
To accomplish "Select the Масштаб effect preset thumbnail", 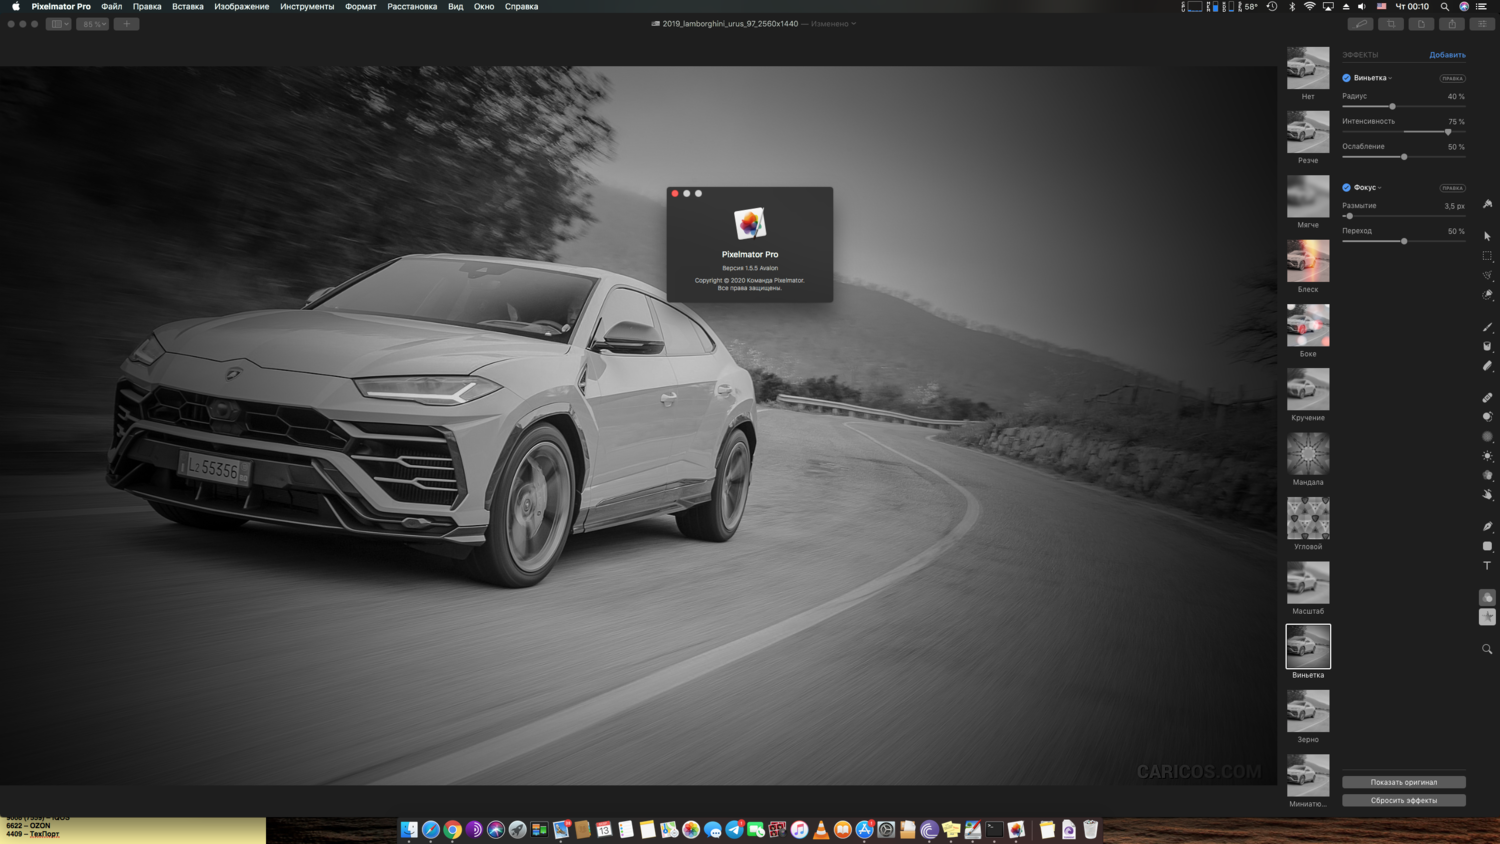I will [x=1308, y=582].
